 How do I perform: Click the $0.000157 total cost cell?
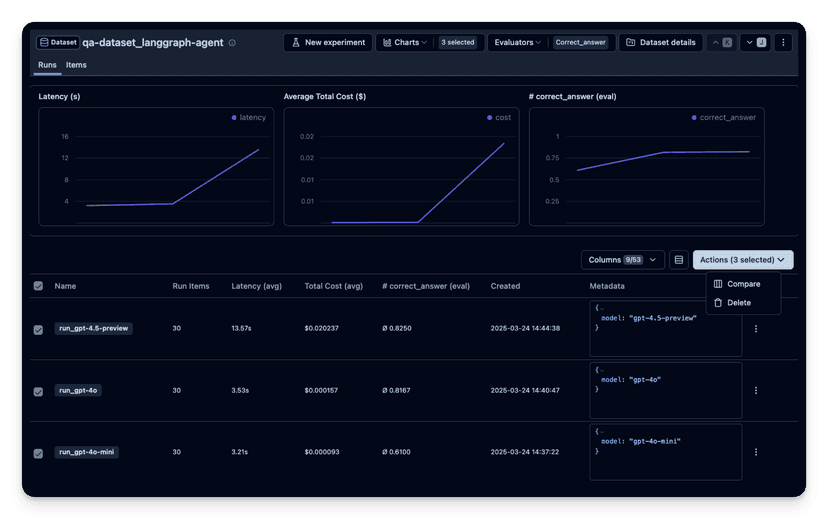(321, 390)
